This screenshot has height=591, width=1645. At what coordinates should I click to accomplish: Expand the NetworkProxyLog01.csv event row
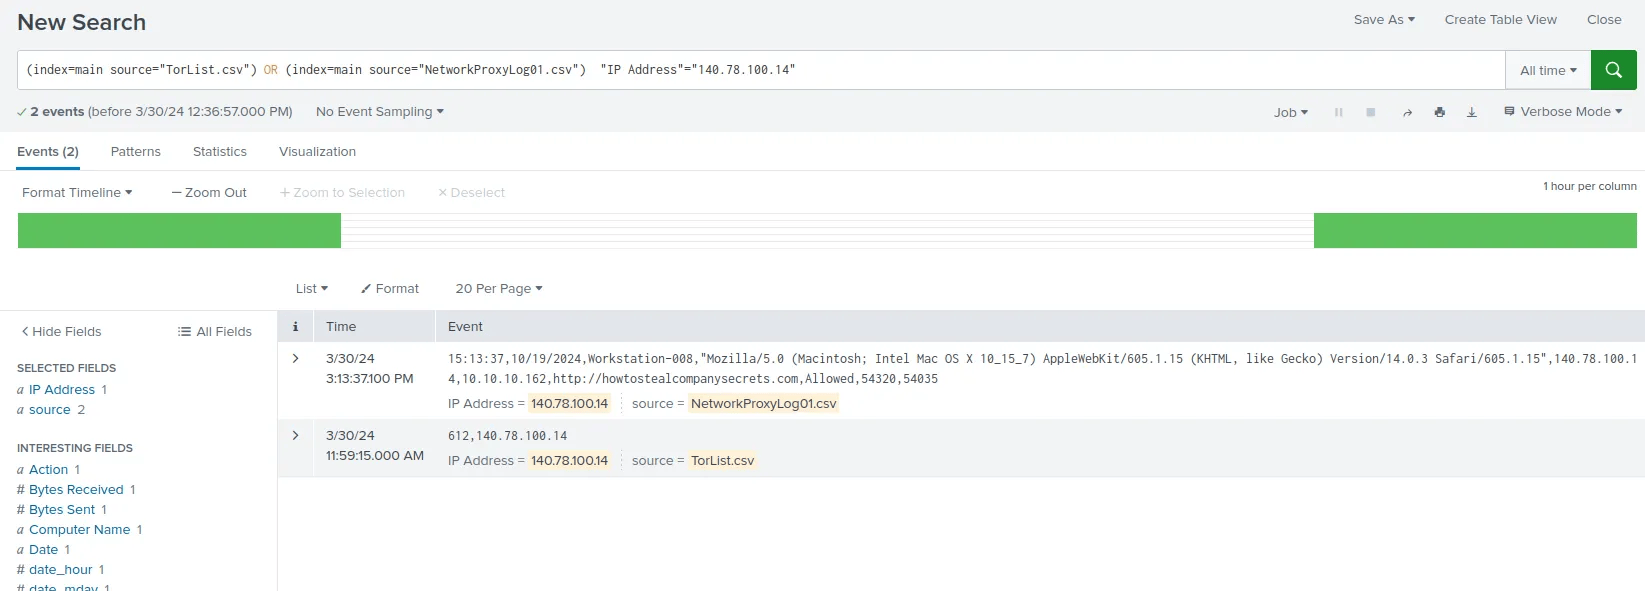click(x=295, y=359)
